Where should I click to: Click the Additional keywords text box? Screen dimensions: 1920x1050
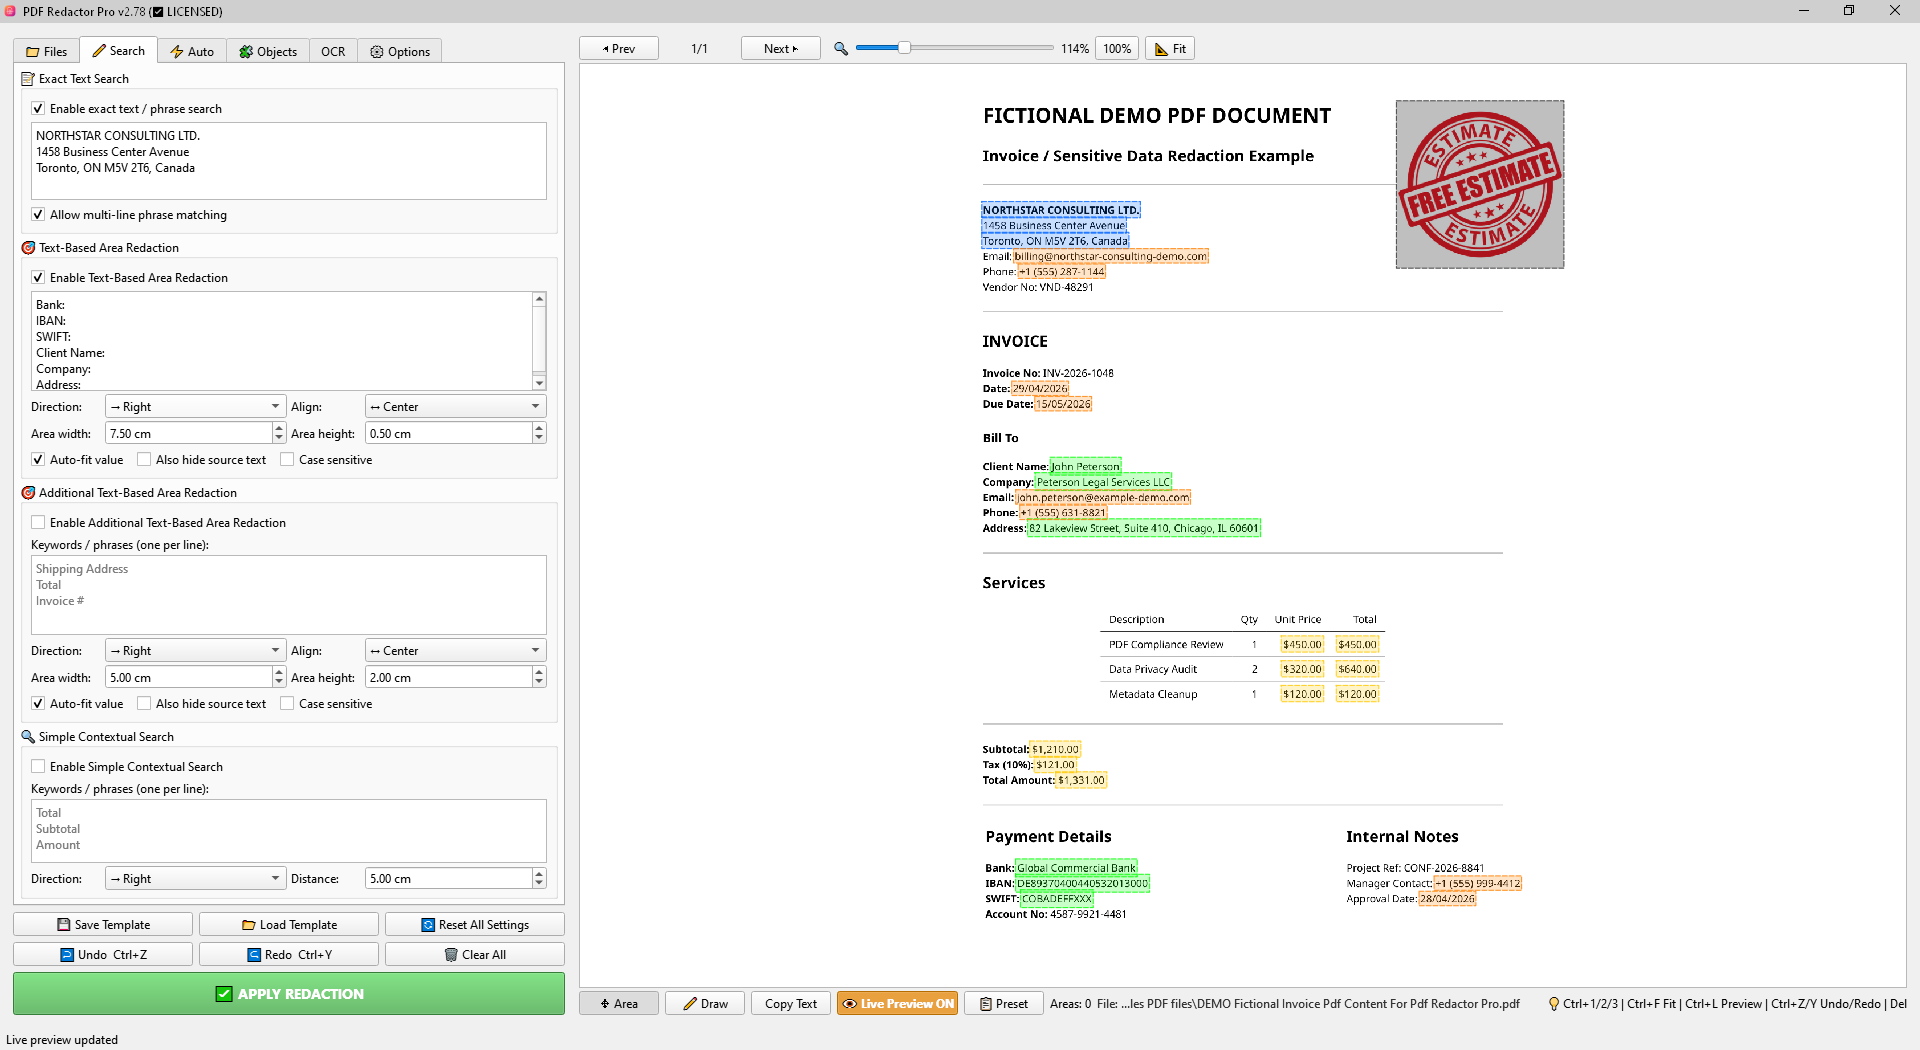tap(289, 595)
